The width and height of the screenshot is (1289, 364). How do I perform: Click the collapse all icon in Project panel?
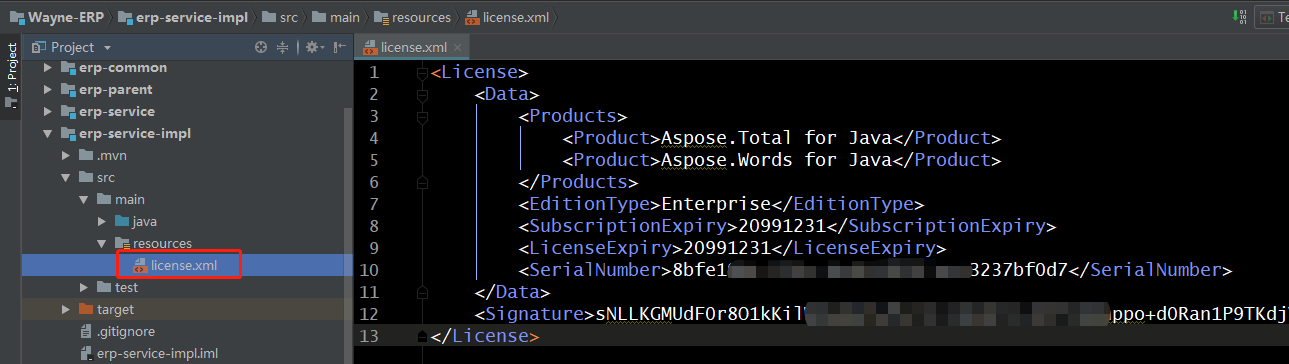[x=282, y=47]
